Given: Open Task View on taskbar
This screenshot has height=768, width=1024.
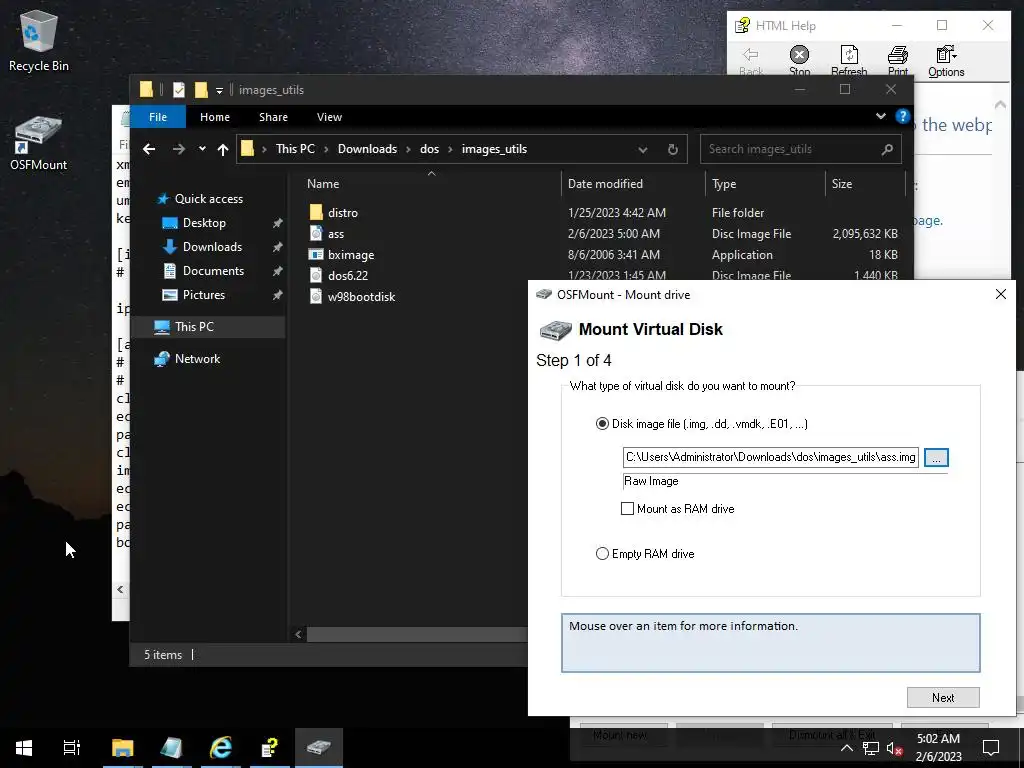Looking at the screenshot, I should pyautogui.click(x=72, y=748).
